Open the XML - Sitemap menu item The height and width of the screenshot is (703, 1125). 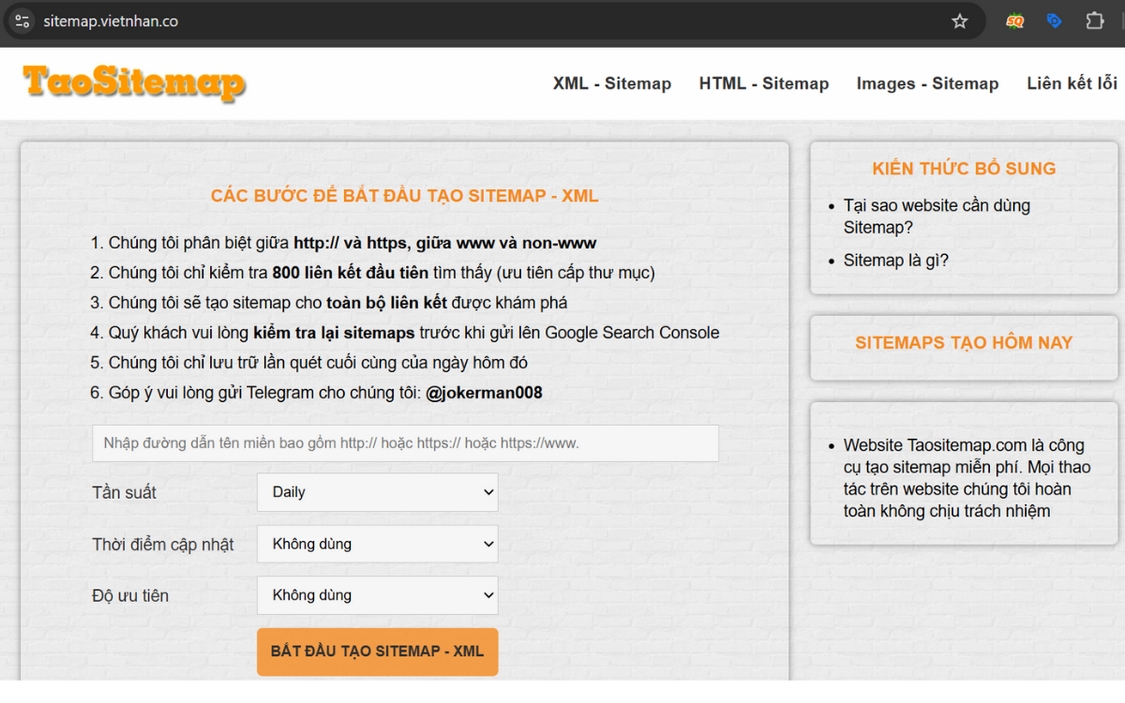(x=612, y=83)
